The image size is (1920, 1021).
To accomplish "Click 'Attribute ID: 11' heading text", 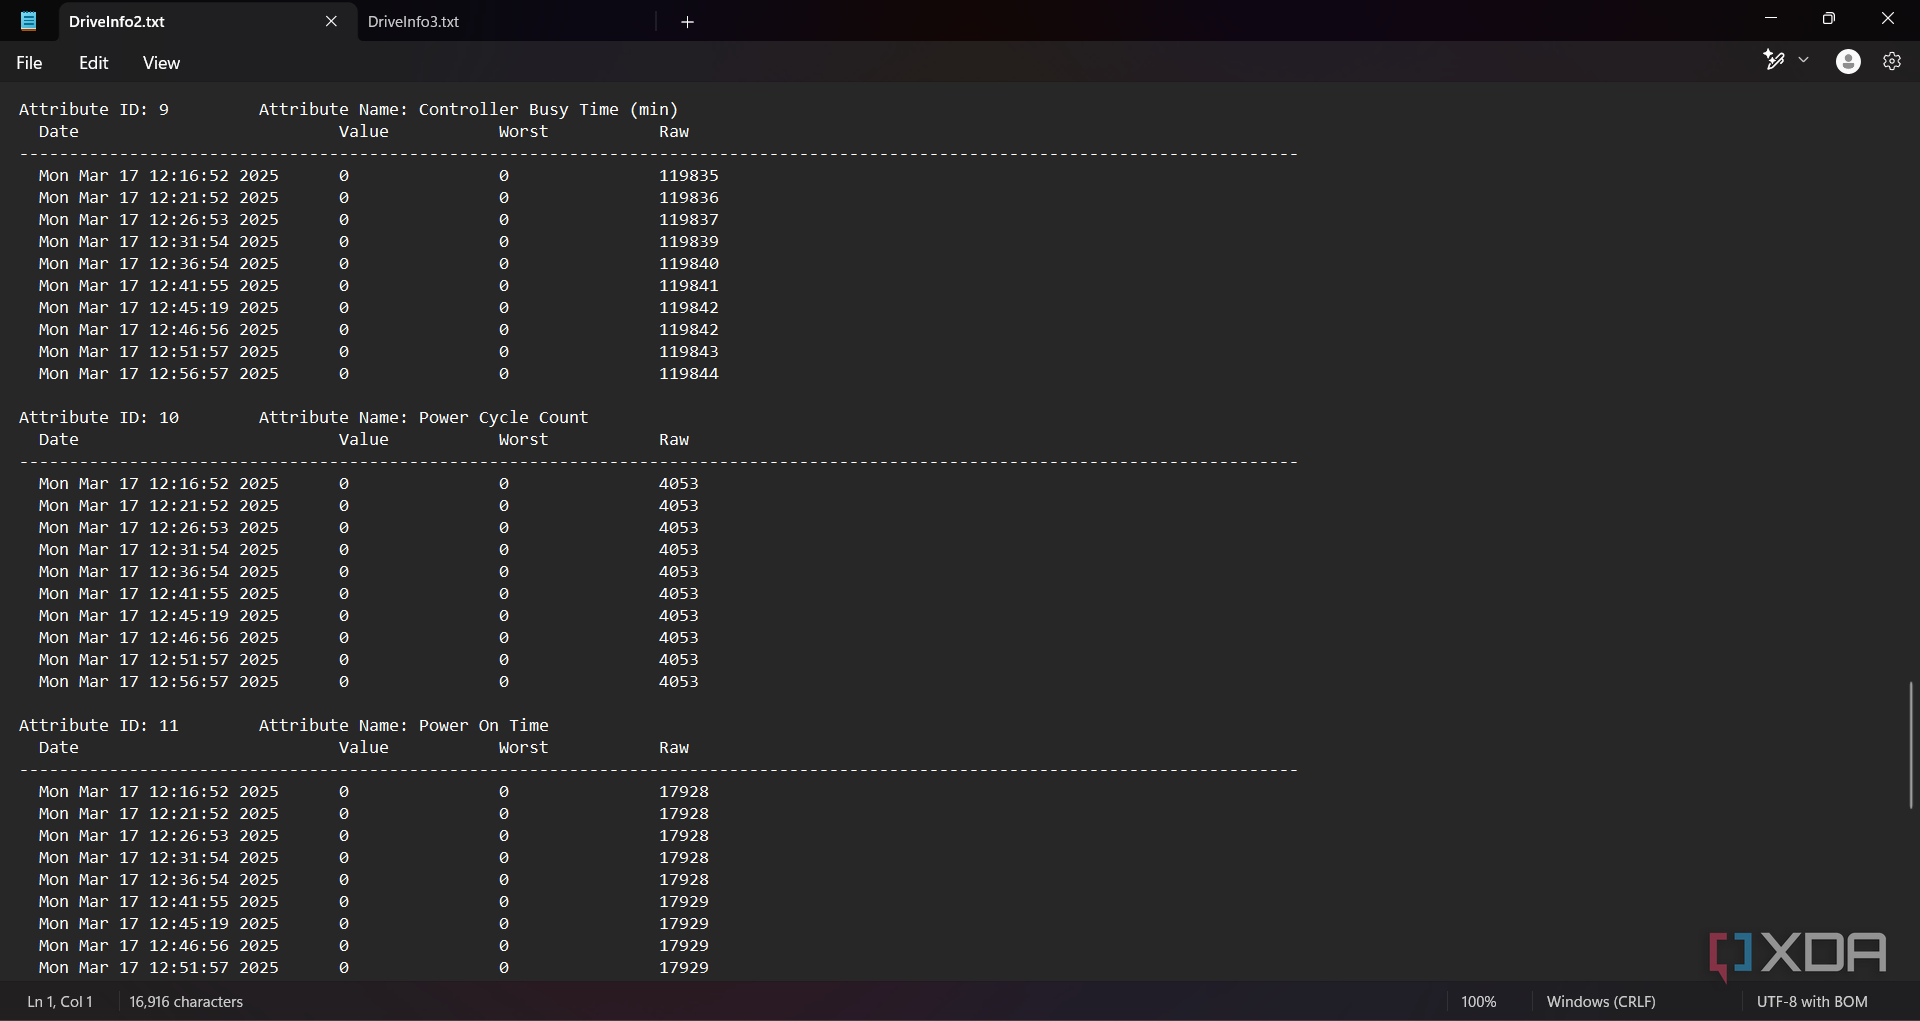I will 99,726.
